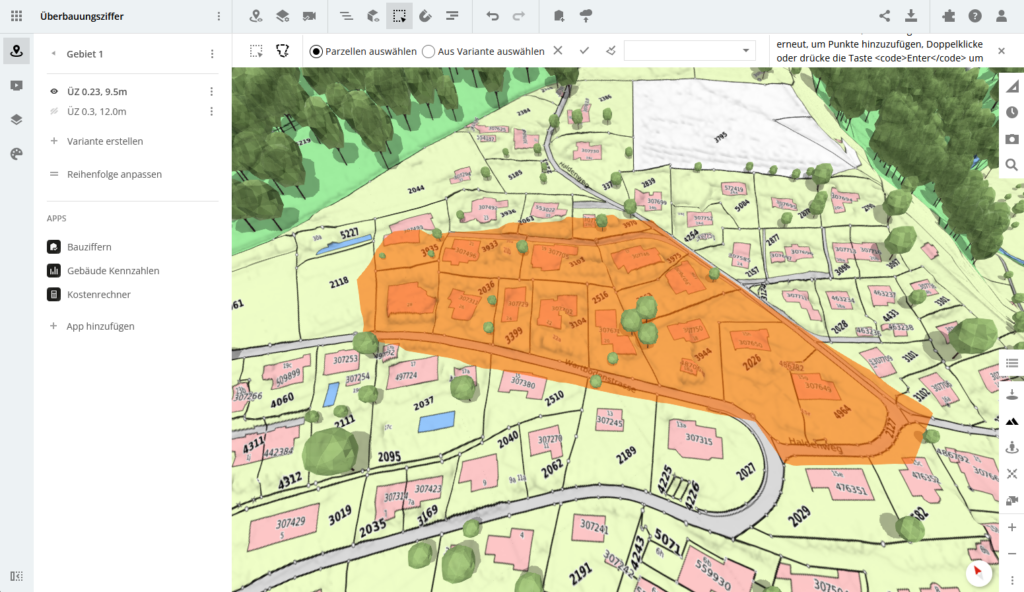Select 'Aus Variante auswählen' radio option
This screenshot has height=592, width=1024.
[x=429, y=51]
